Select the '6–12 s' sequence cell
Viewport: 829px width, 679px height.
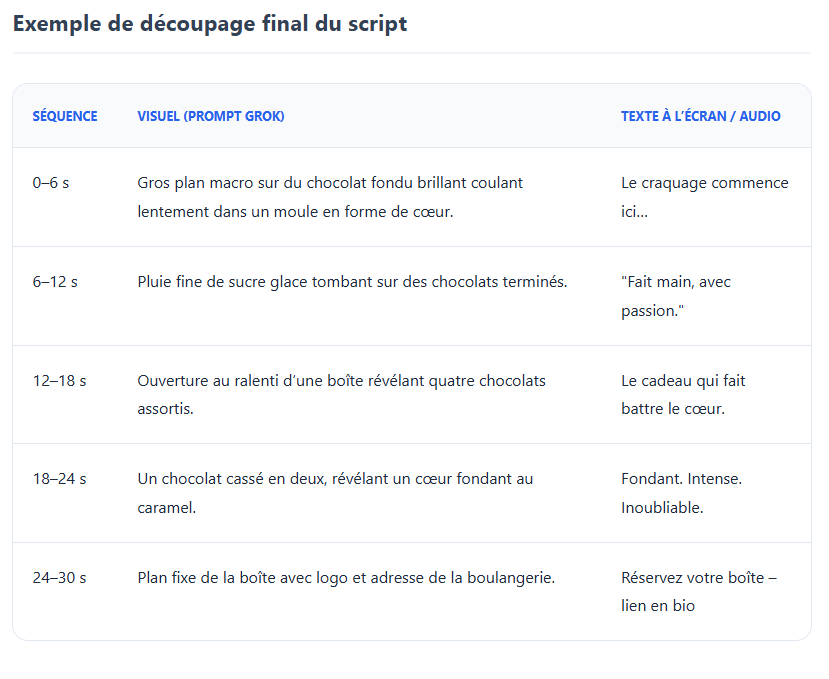[55, 282]
